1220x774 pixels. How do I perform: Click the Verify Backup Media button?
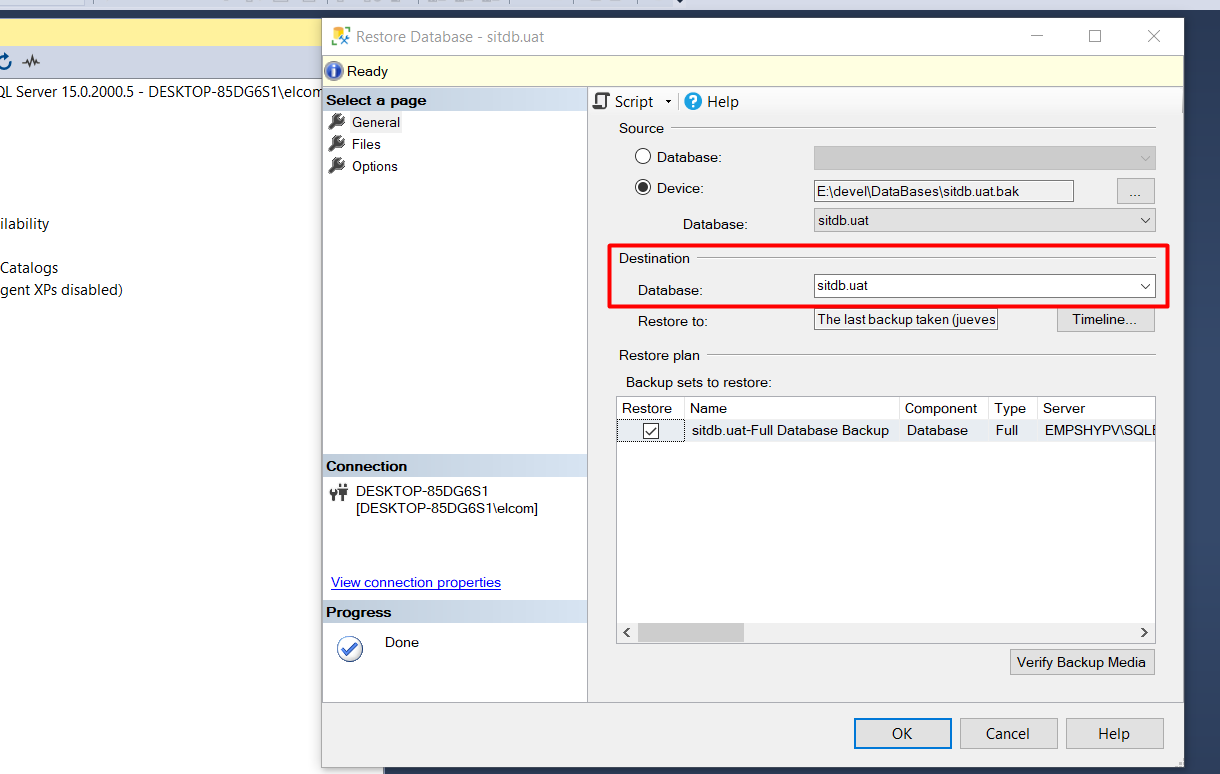pyautogui.click(x=1081, y=662)
